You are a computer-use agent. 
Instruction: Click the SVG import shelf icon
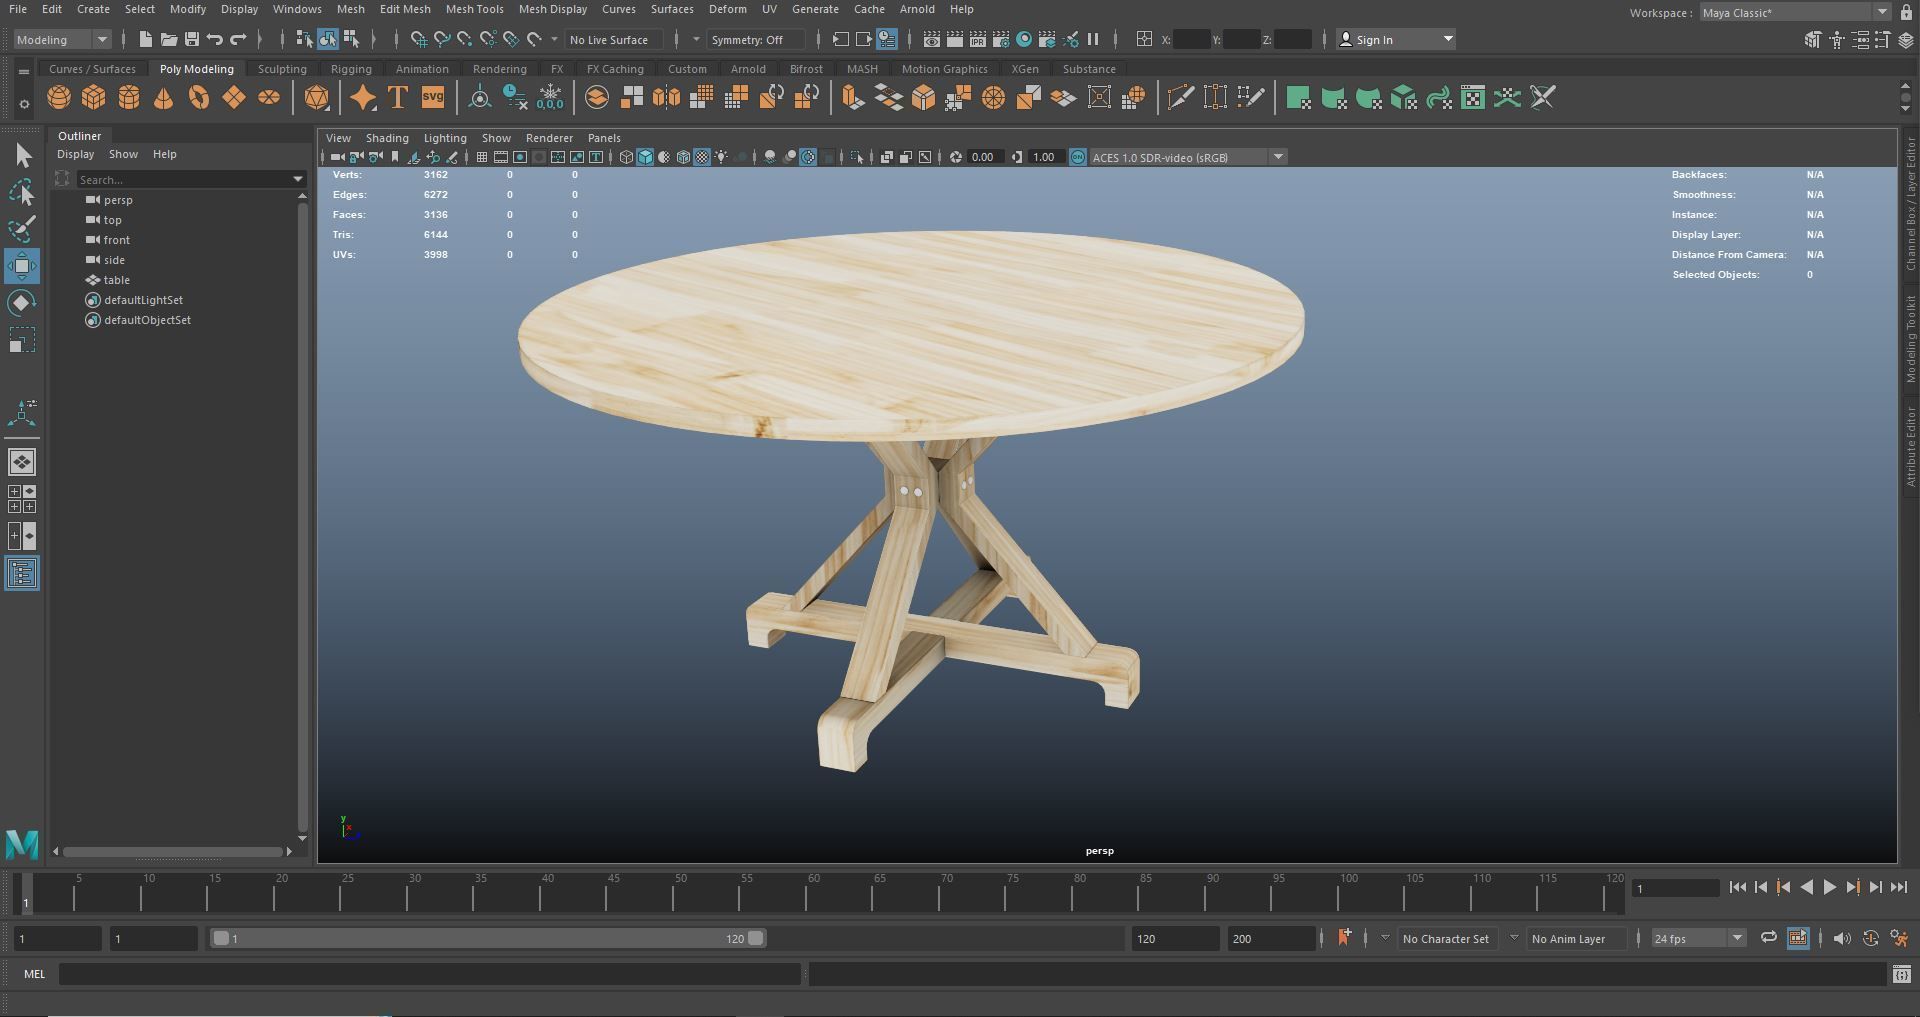[433, 98]
